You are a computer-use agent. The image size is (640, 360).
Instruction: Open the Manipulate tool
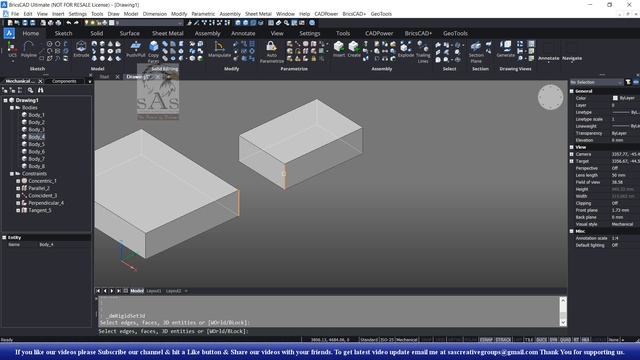click(219, 49)
